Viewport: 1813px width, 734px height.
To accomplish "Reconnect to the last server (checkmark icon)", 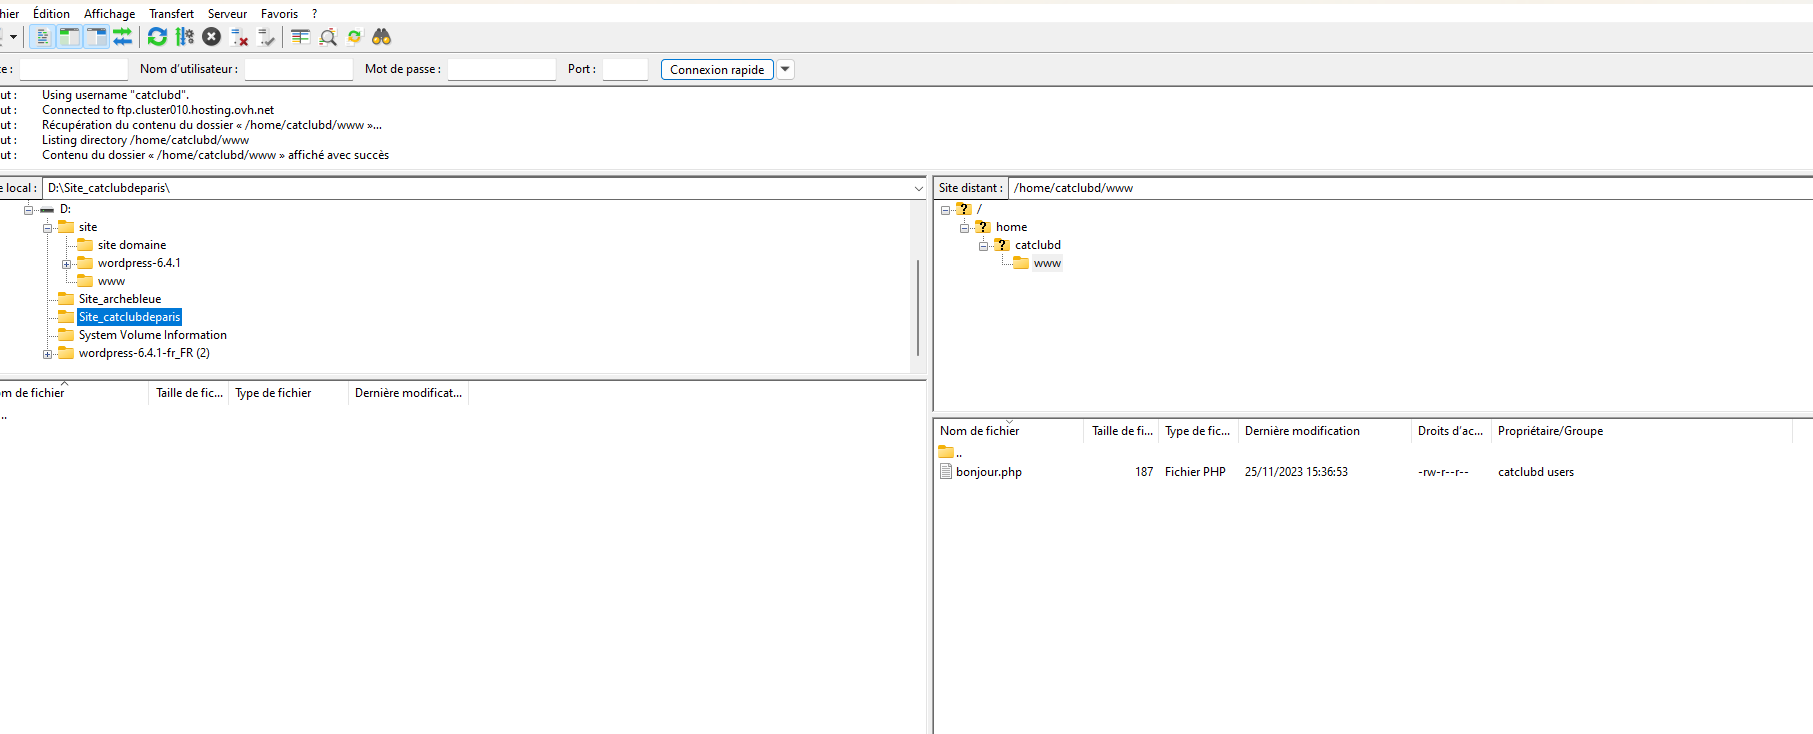I will click(266, 37).
